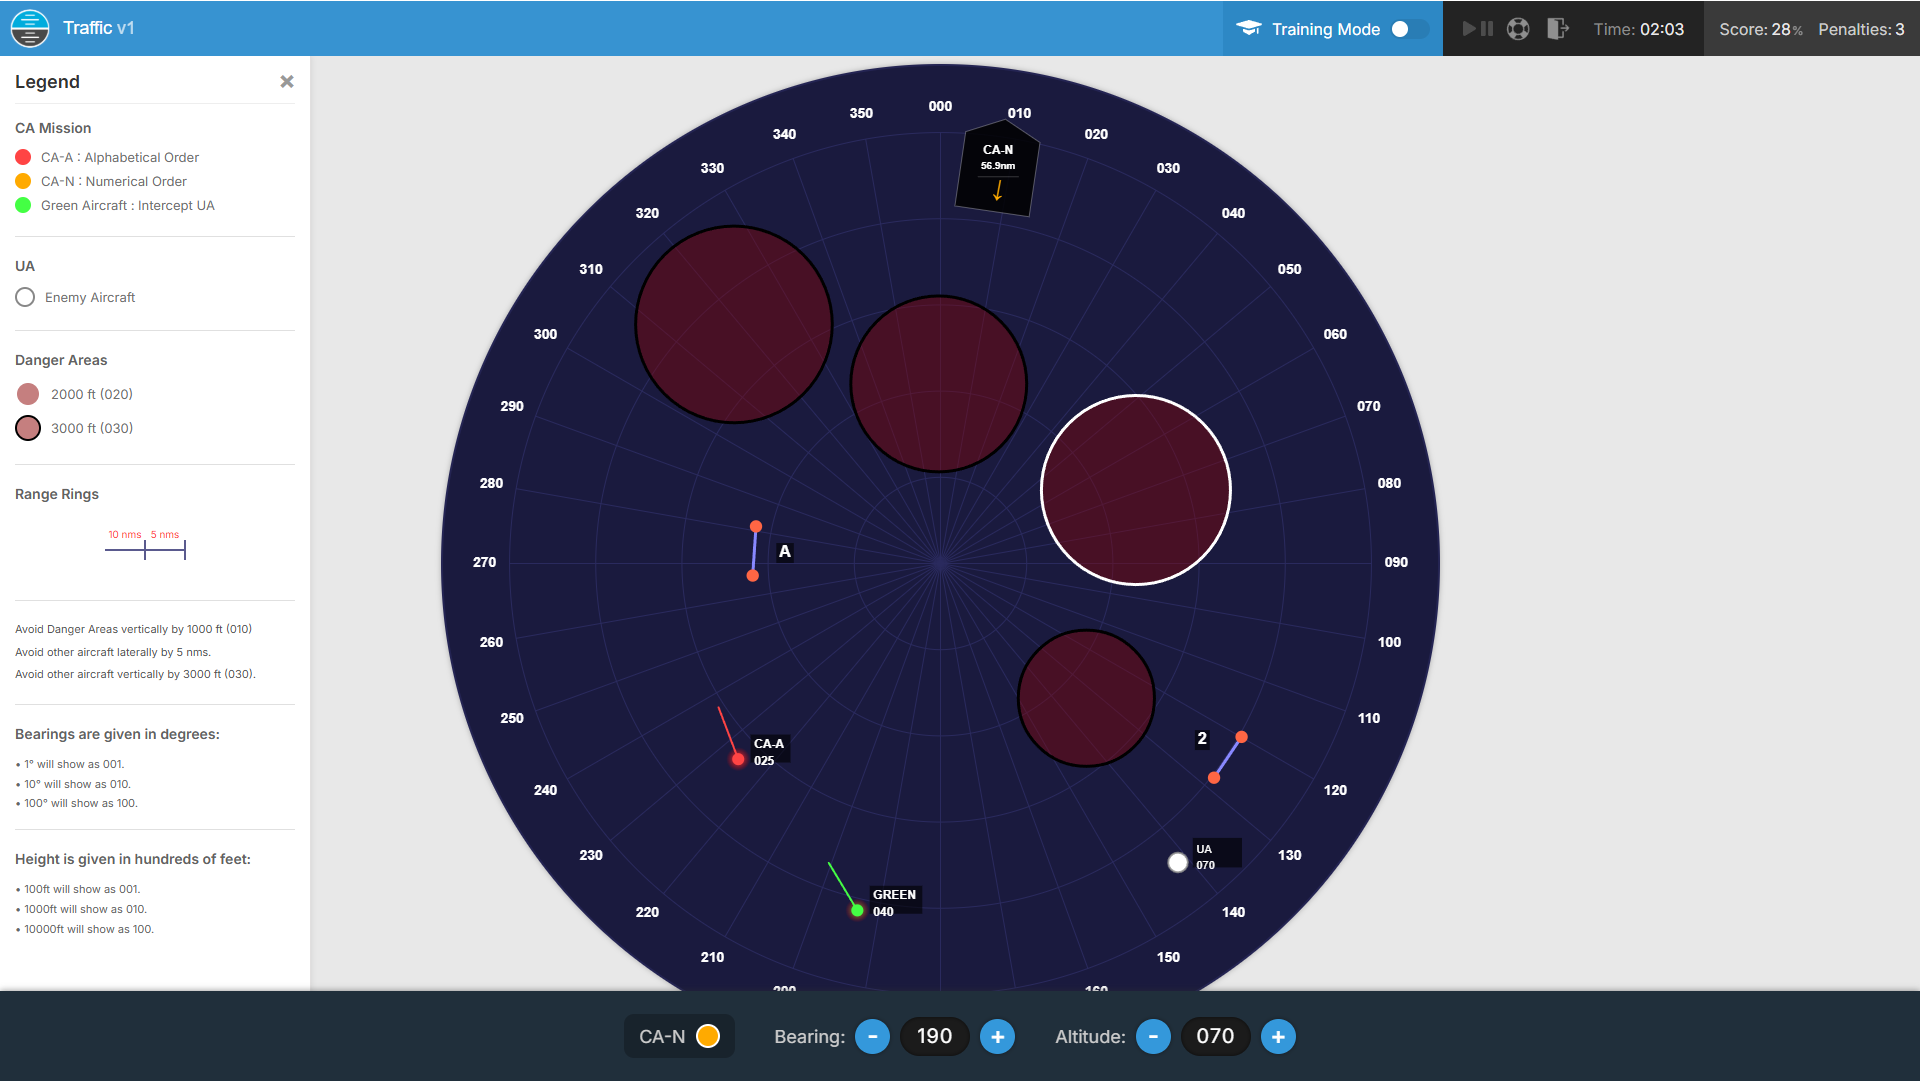The width and height of the screenshot is (1920, 1081).
Task: Click waypoint A label on the radar
Action: pos(785,552)
